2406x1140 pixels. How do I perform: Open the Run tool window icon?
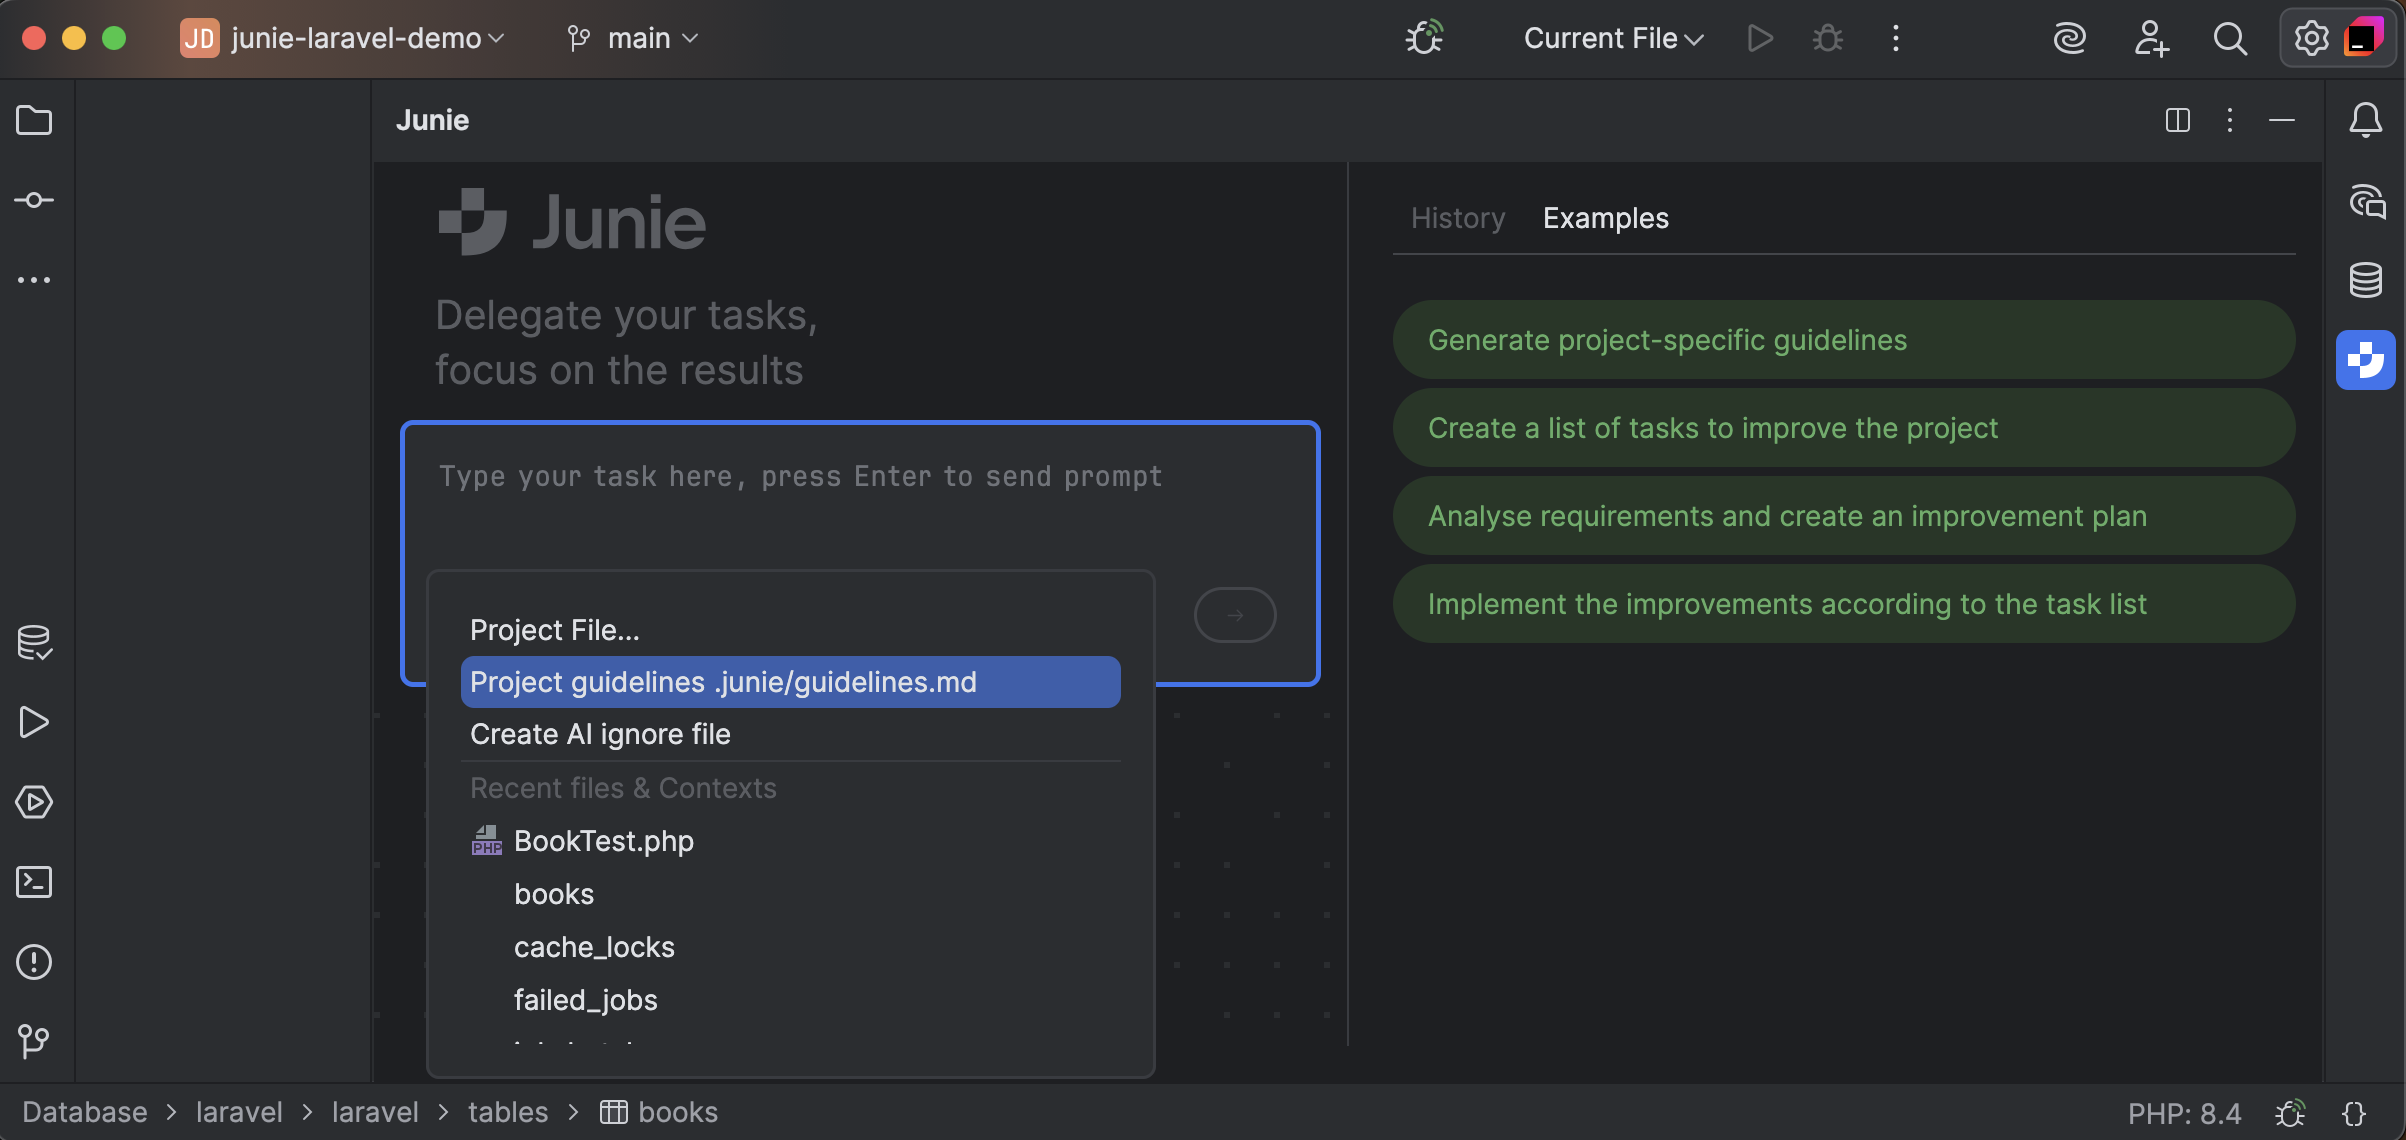[34, 722]
